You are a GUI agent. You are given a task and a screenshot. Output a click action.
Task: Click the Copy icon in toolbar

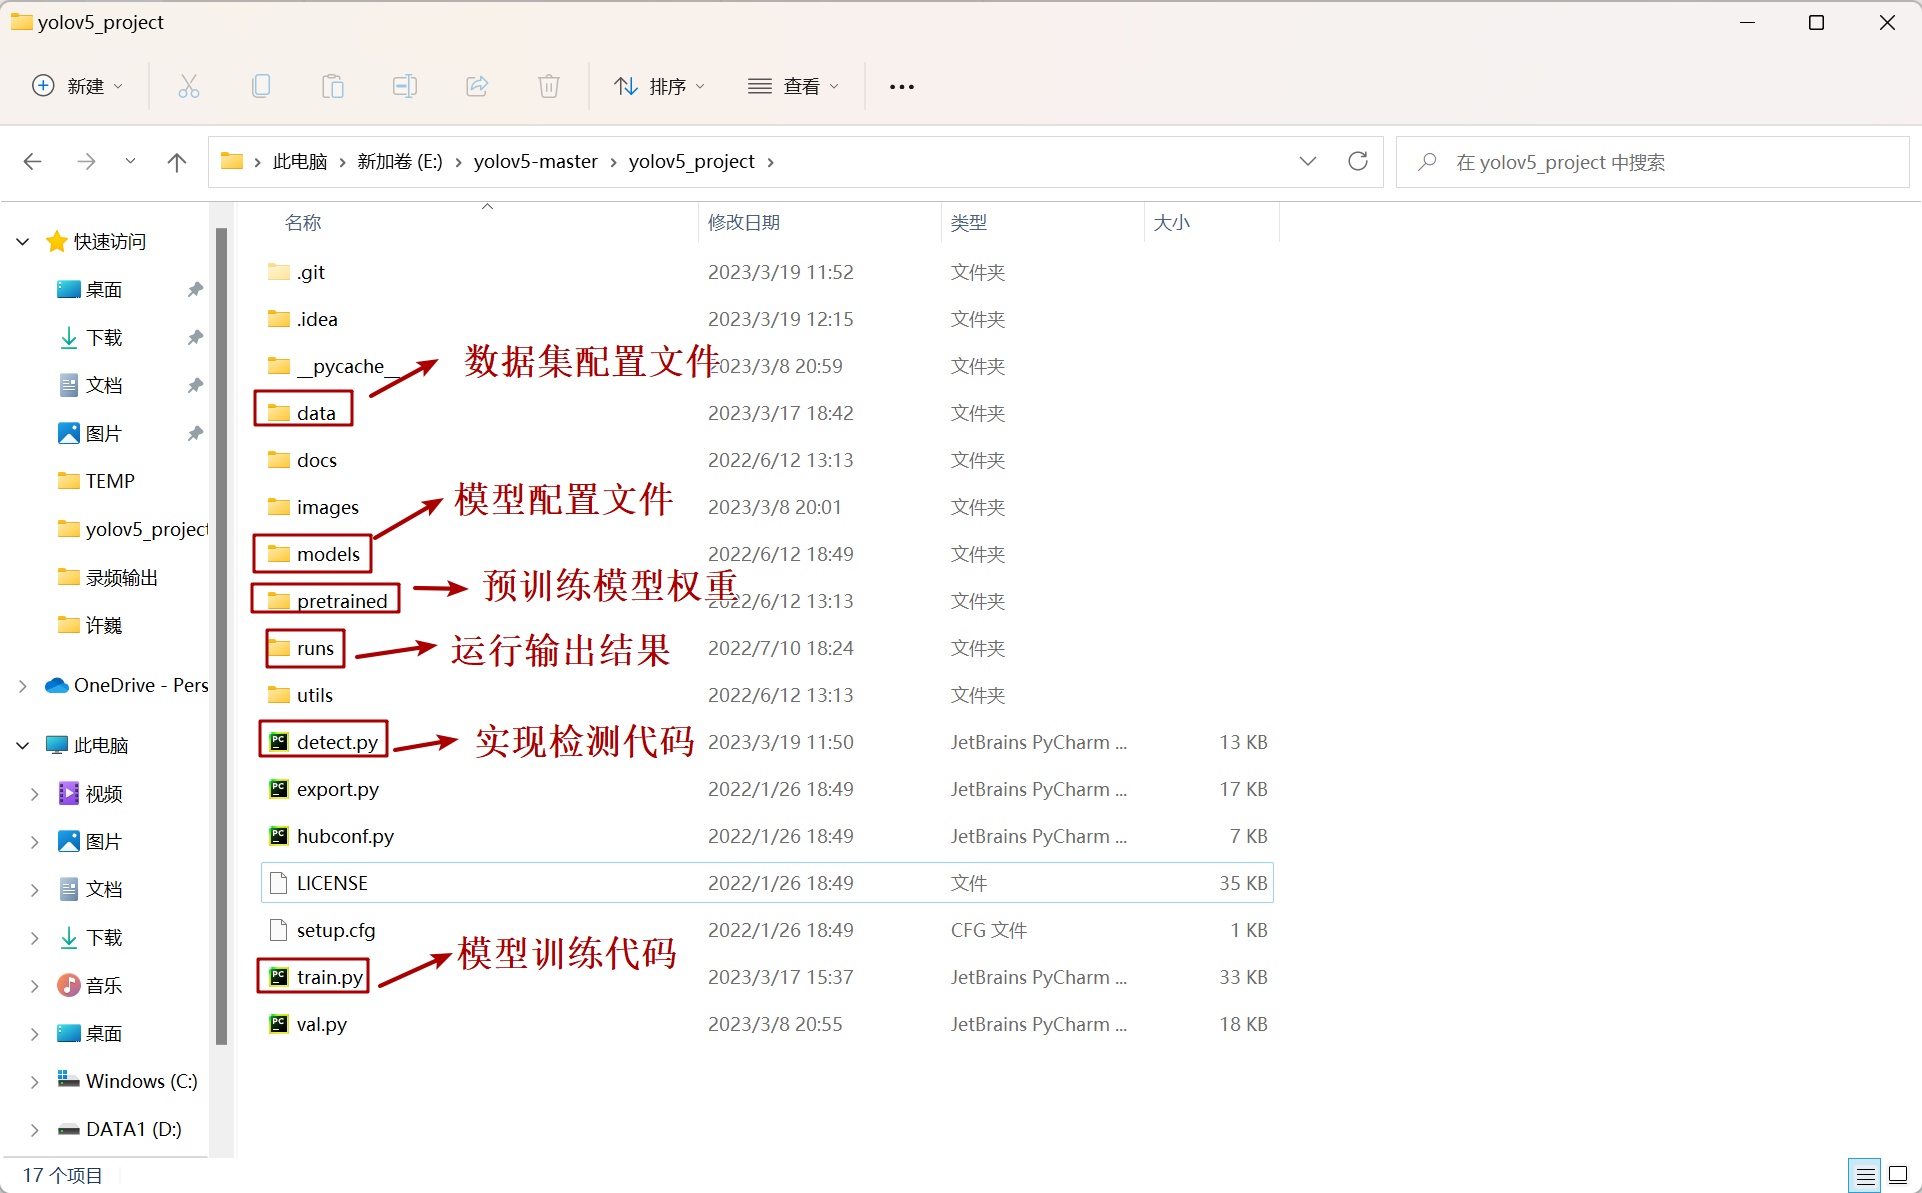[x=261, y=86]
